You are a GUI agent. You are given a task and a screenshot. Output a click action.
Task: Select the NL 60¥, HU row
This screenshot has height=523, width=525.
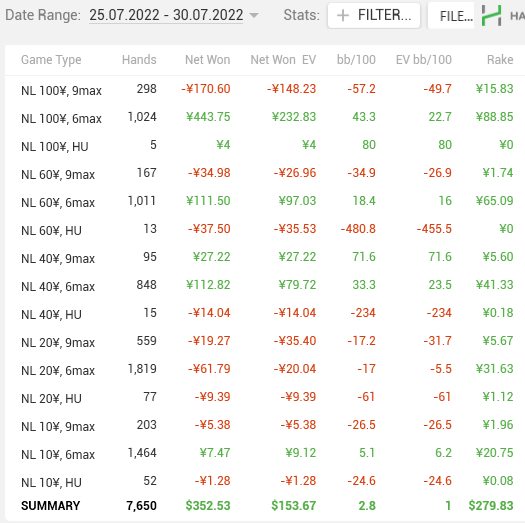coord(265,229)
